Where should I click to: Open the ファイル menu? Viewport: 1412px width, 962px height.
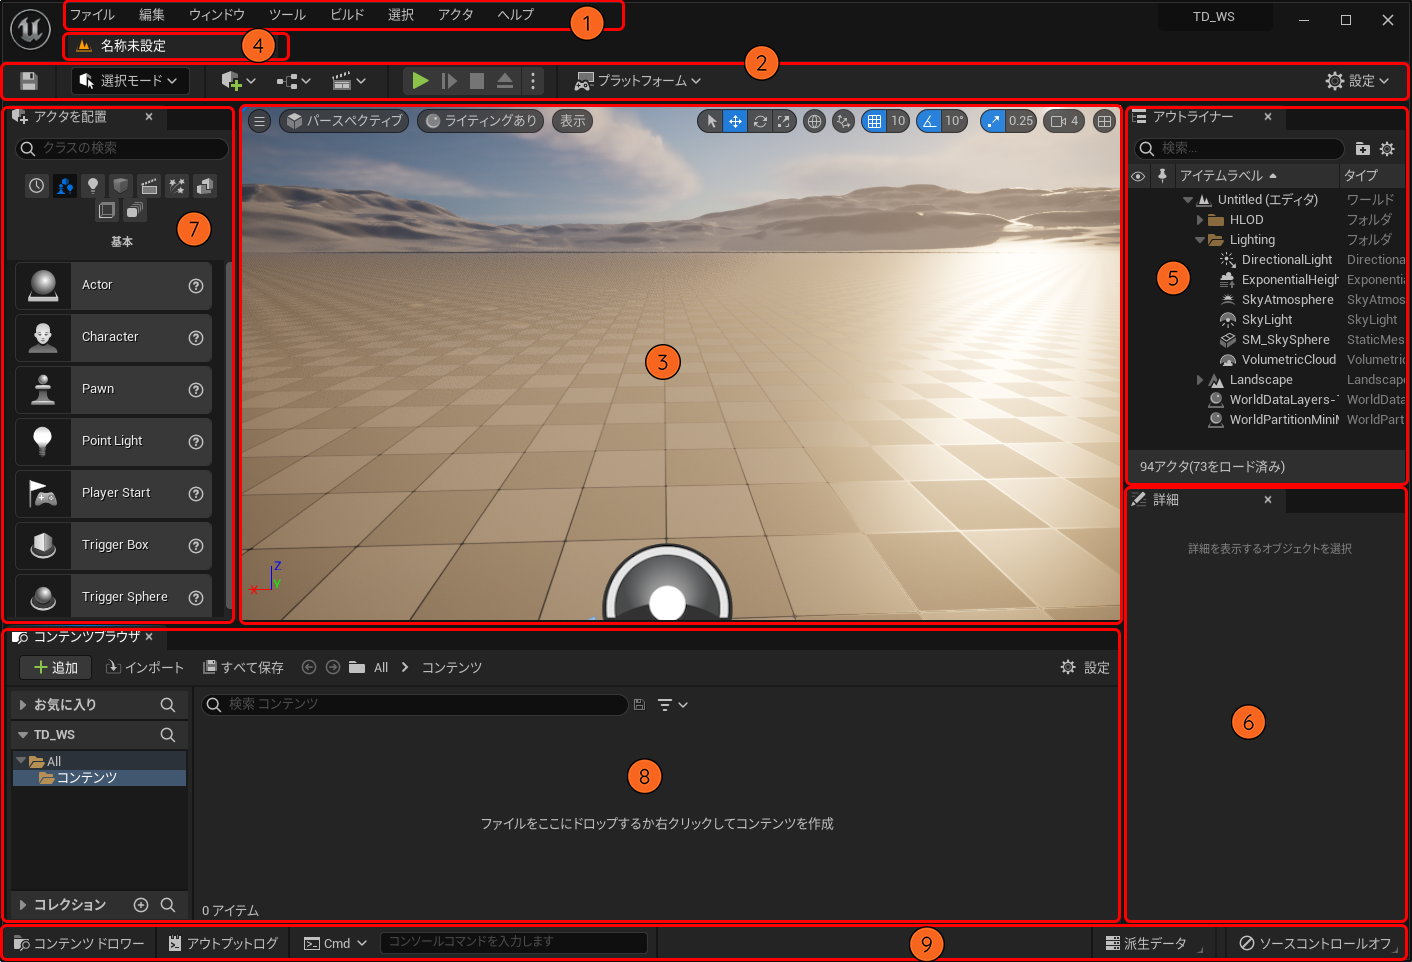(x=92, y=15)
